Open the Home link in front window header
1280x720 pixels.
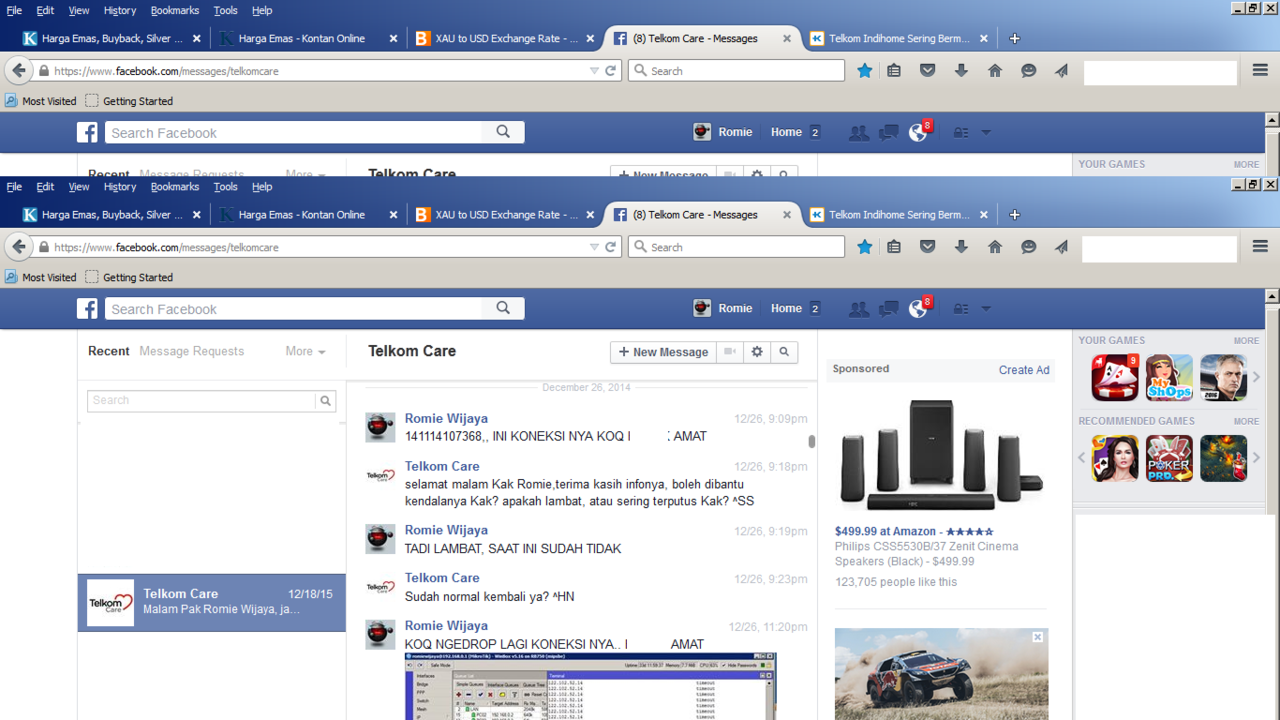(786, 309)
